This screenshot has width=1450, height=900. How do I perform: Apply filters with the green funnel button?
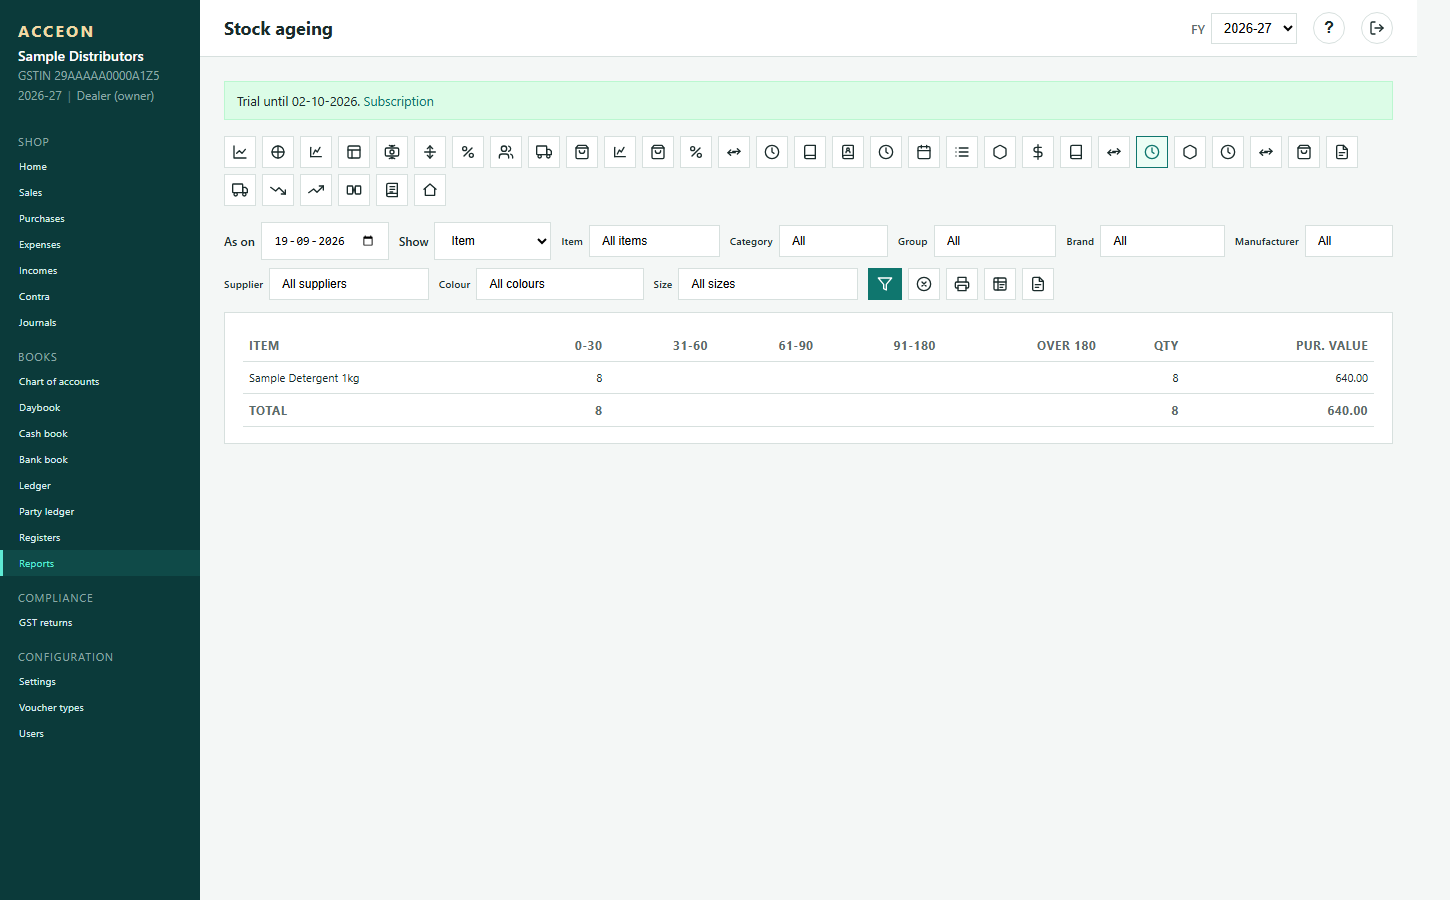pyautogui.click(x=885, y=284)
